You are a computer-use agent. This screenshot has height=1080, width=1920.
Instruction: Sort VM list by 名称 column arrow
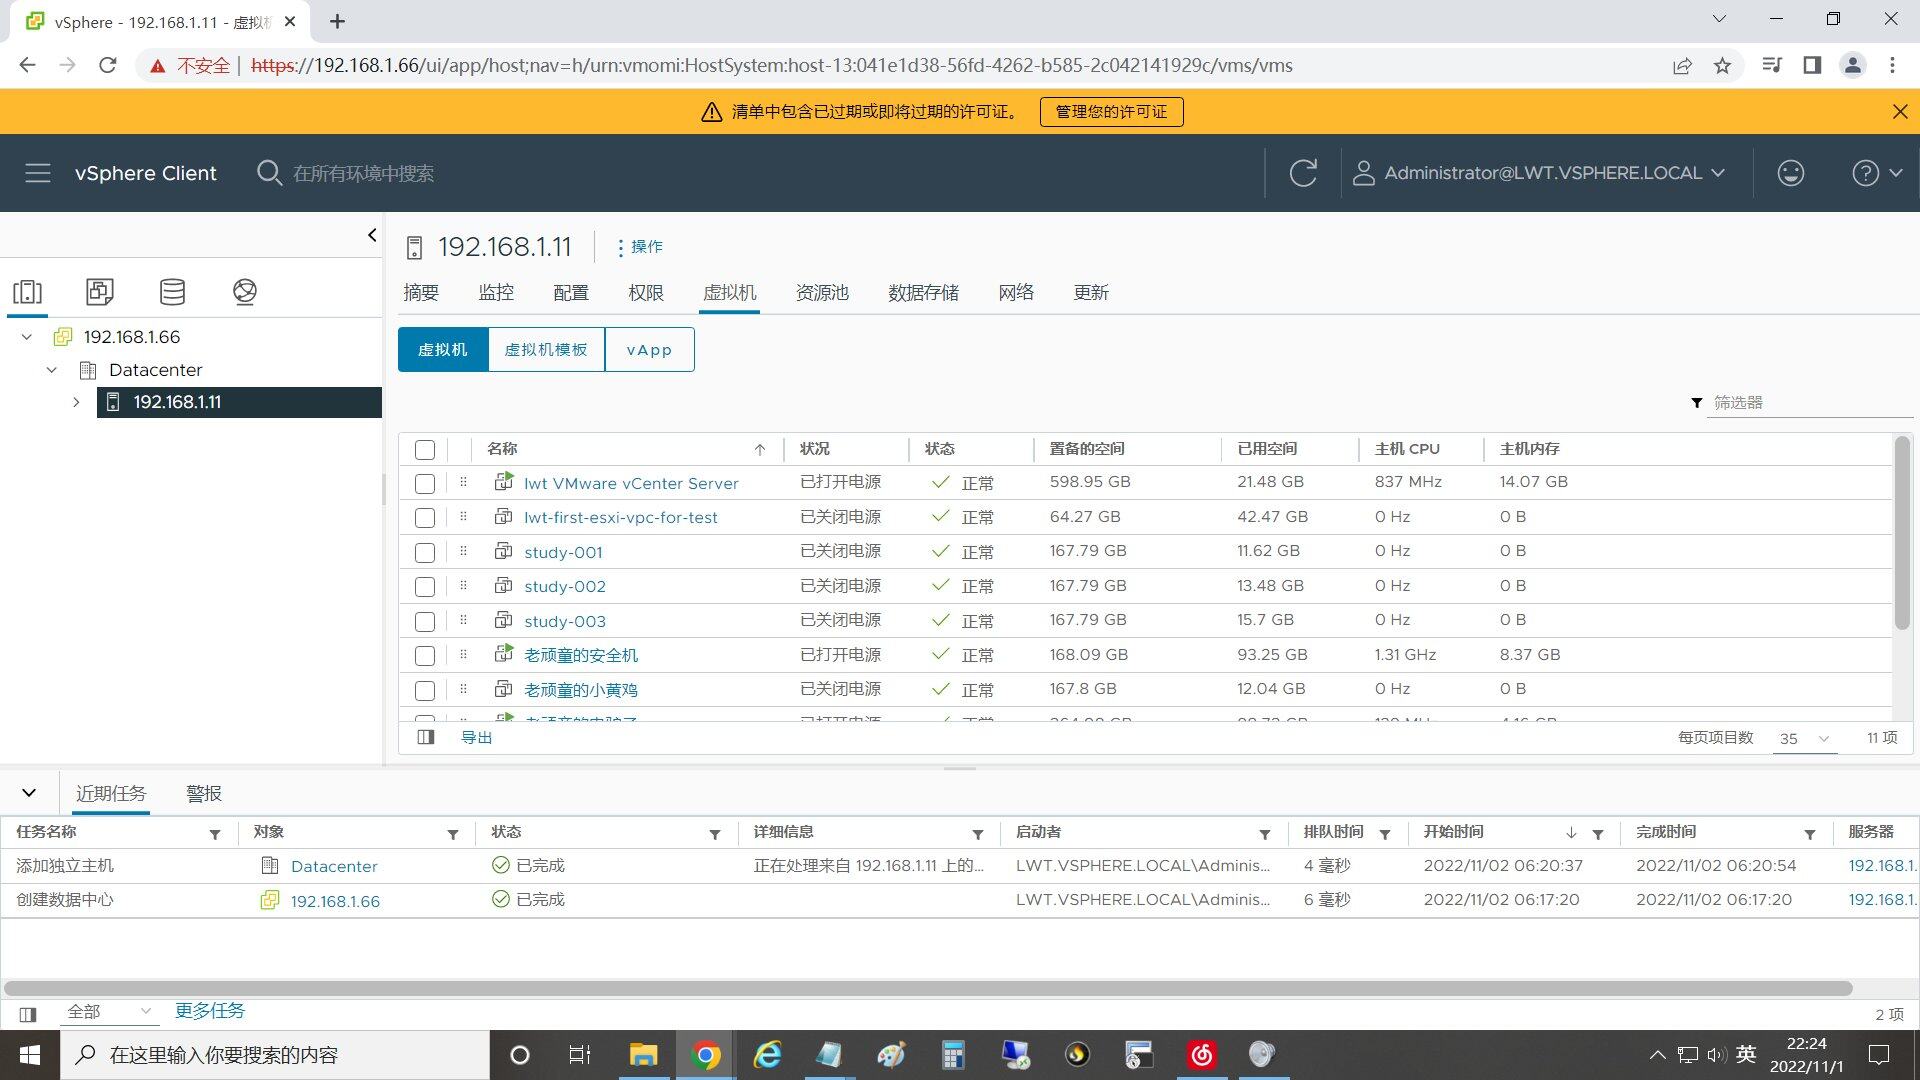[x=760, y=450]
